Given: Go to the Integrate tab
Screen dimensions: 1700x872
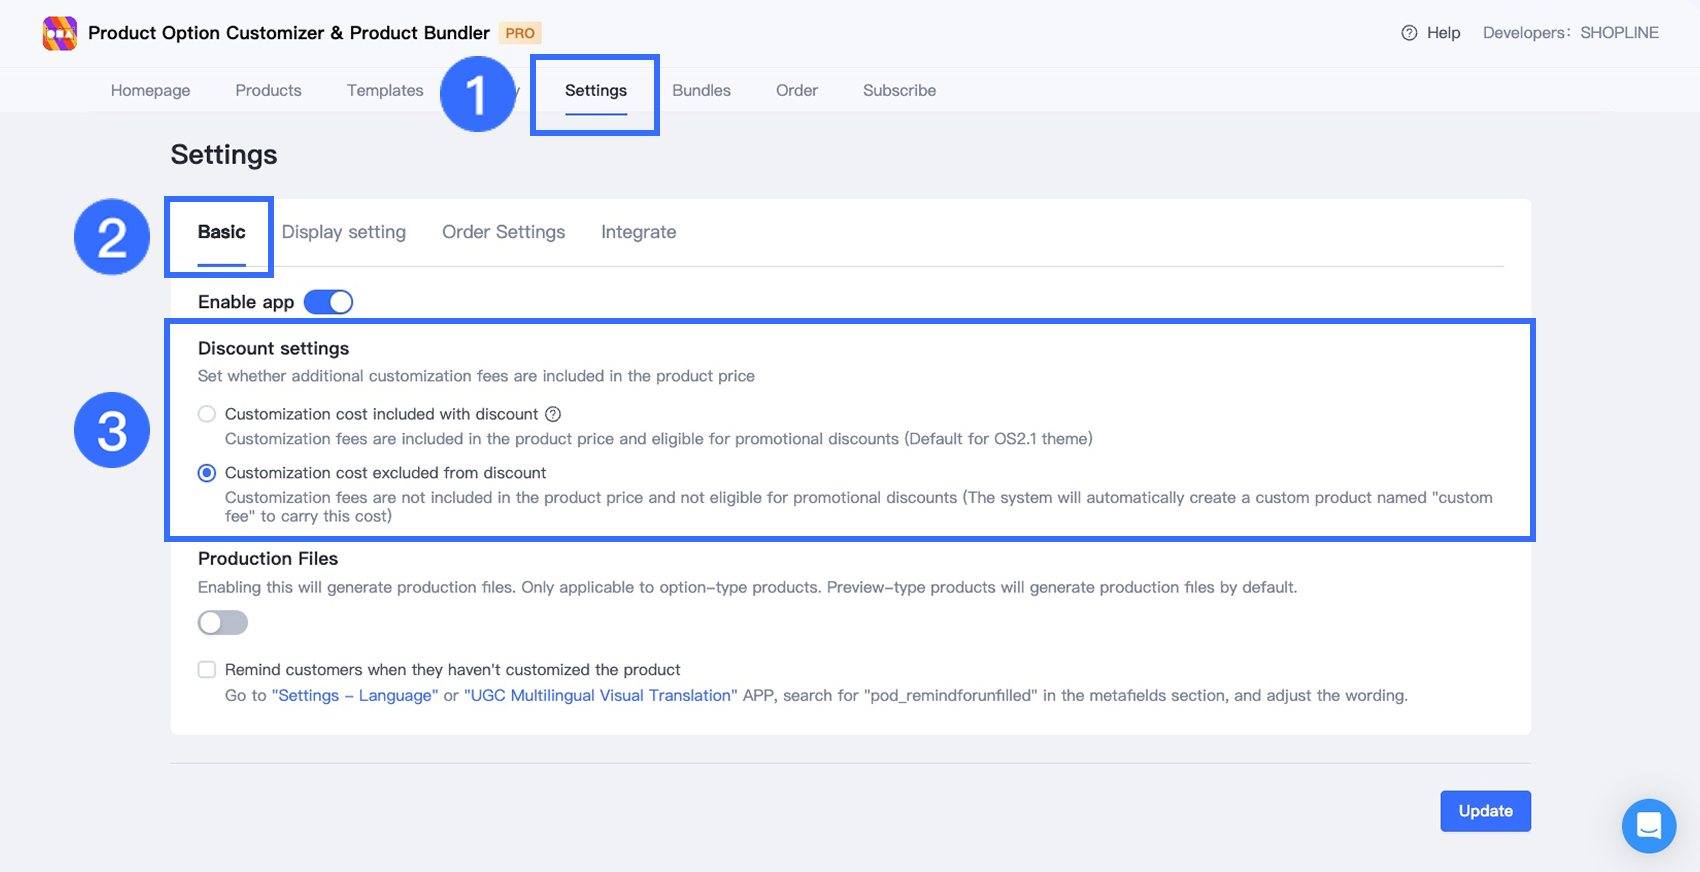Looking at the screenshot, I should click(638, 232).
